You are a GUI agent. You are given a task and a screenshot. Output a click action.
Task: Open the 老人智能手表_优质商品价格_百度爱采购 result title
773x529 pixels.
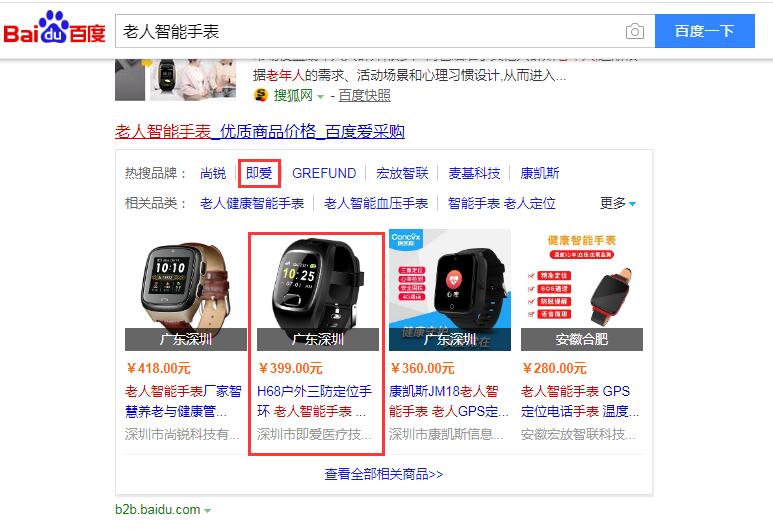click(260, 132)
